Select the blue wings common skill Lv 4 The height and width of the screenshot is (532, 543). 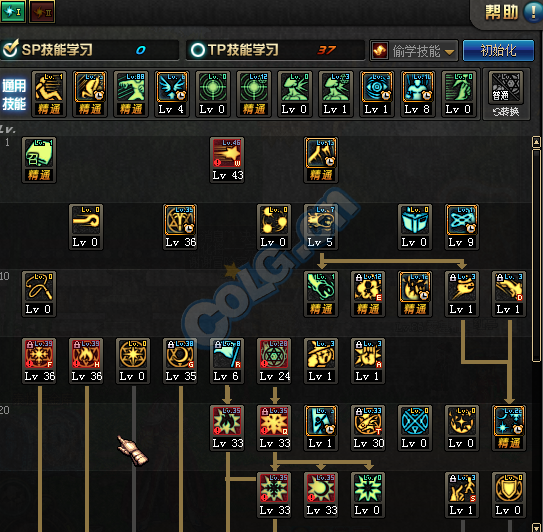172,94
